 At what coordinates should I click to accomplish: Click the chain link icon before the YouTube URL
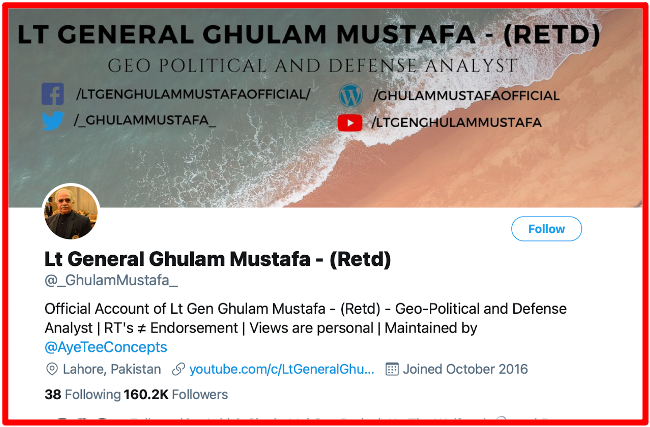[178, 369]
